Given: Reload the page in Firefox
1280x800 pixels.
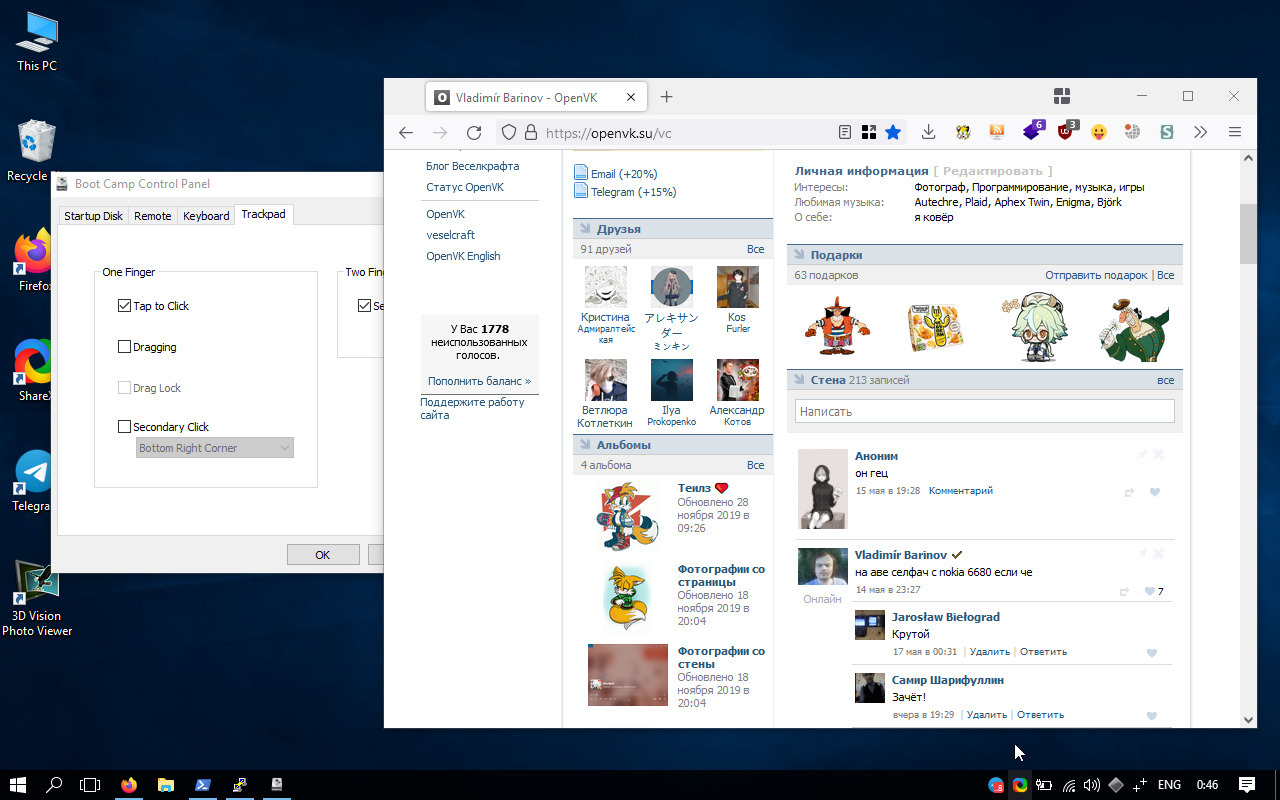Looking at the screenshot, I should pyautogui.click(x=474, y=133).
